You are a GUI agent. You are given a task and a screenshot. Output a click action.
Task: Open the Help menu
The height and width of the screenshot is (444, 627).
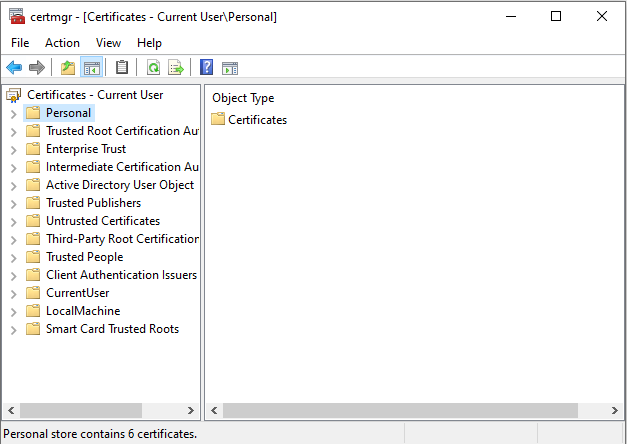[x=149, y=43]
